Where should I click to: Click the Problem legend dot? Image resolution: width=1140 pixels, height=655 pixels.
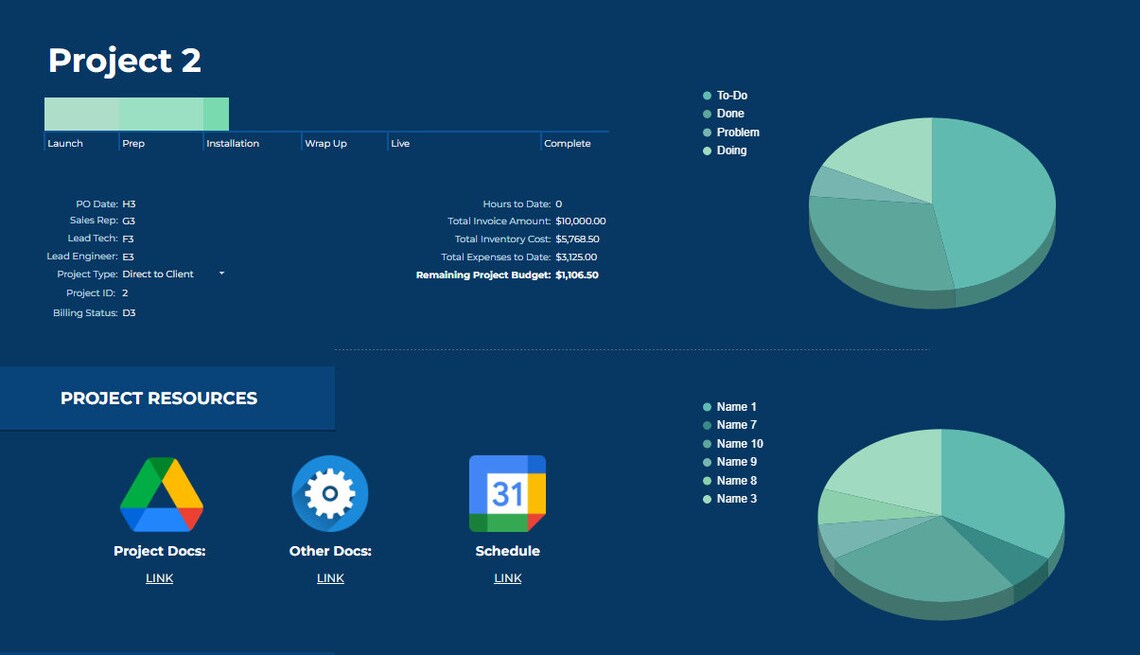point(706,132)
